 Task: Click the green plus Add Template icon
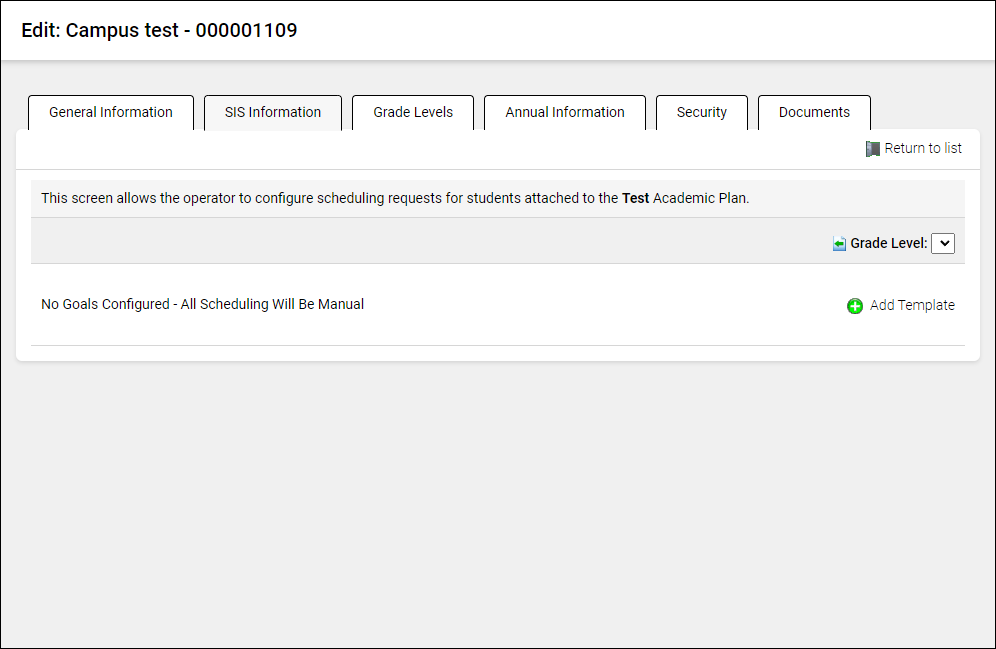[854, 306]
